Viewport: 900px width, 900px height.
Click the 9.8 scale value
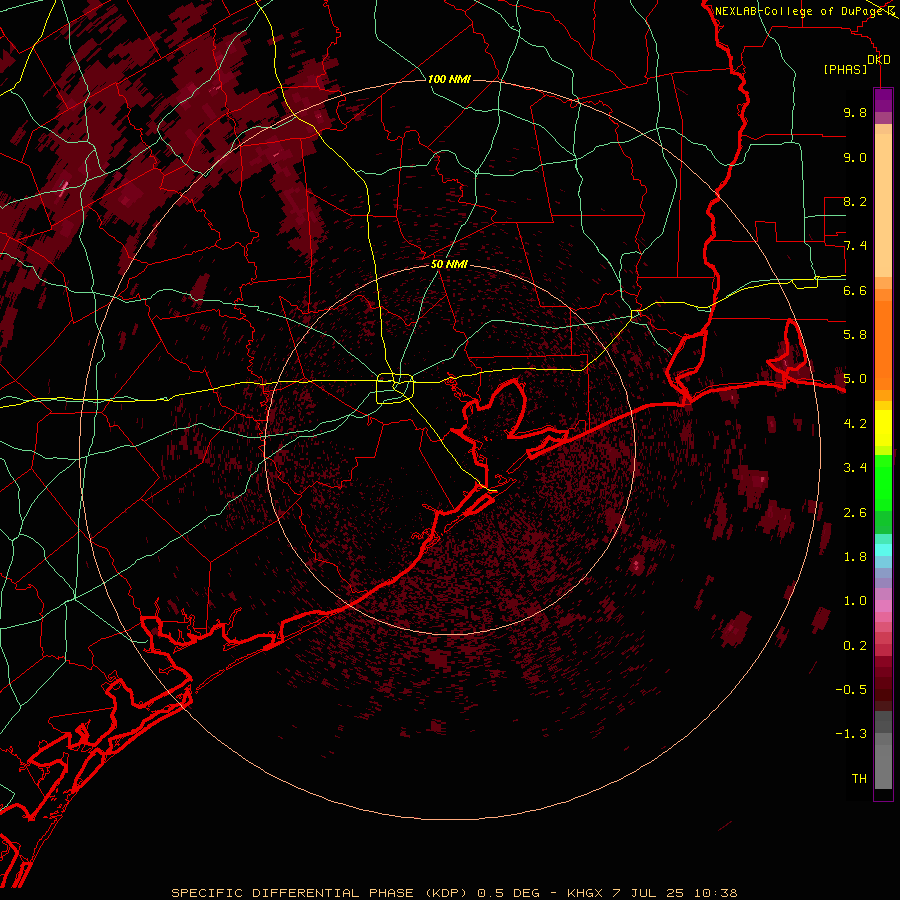tap(855, 112)
